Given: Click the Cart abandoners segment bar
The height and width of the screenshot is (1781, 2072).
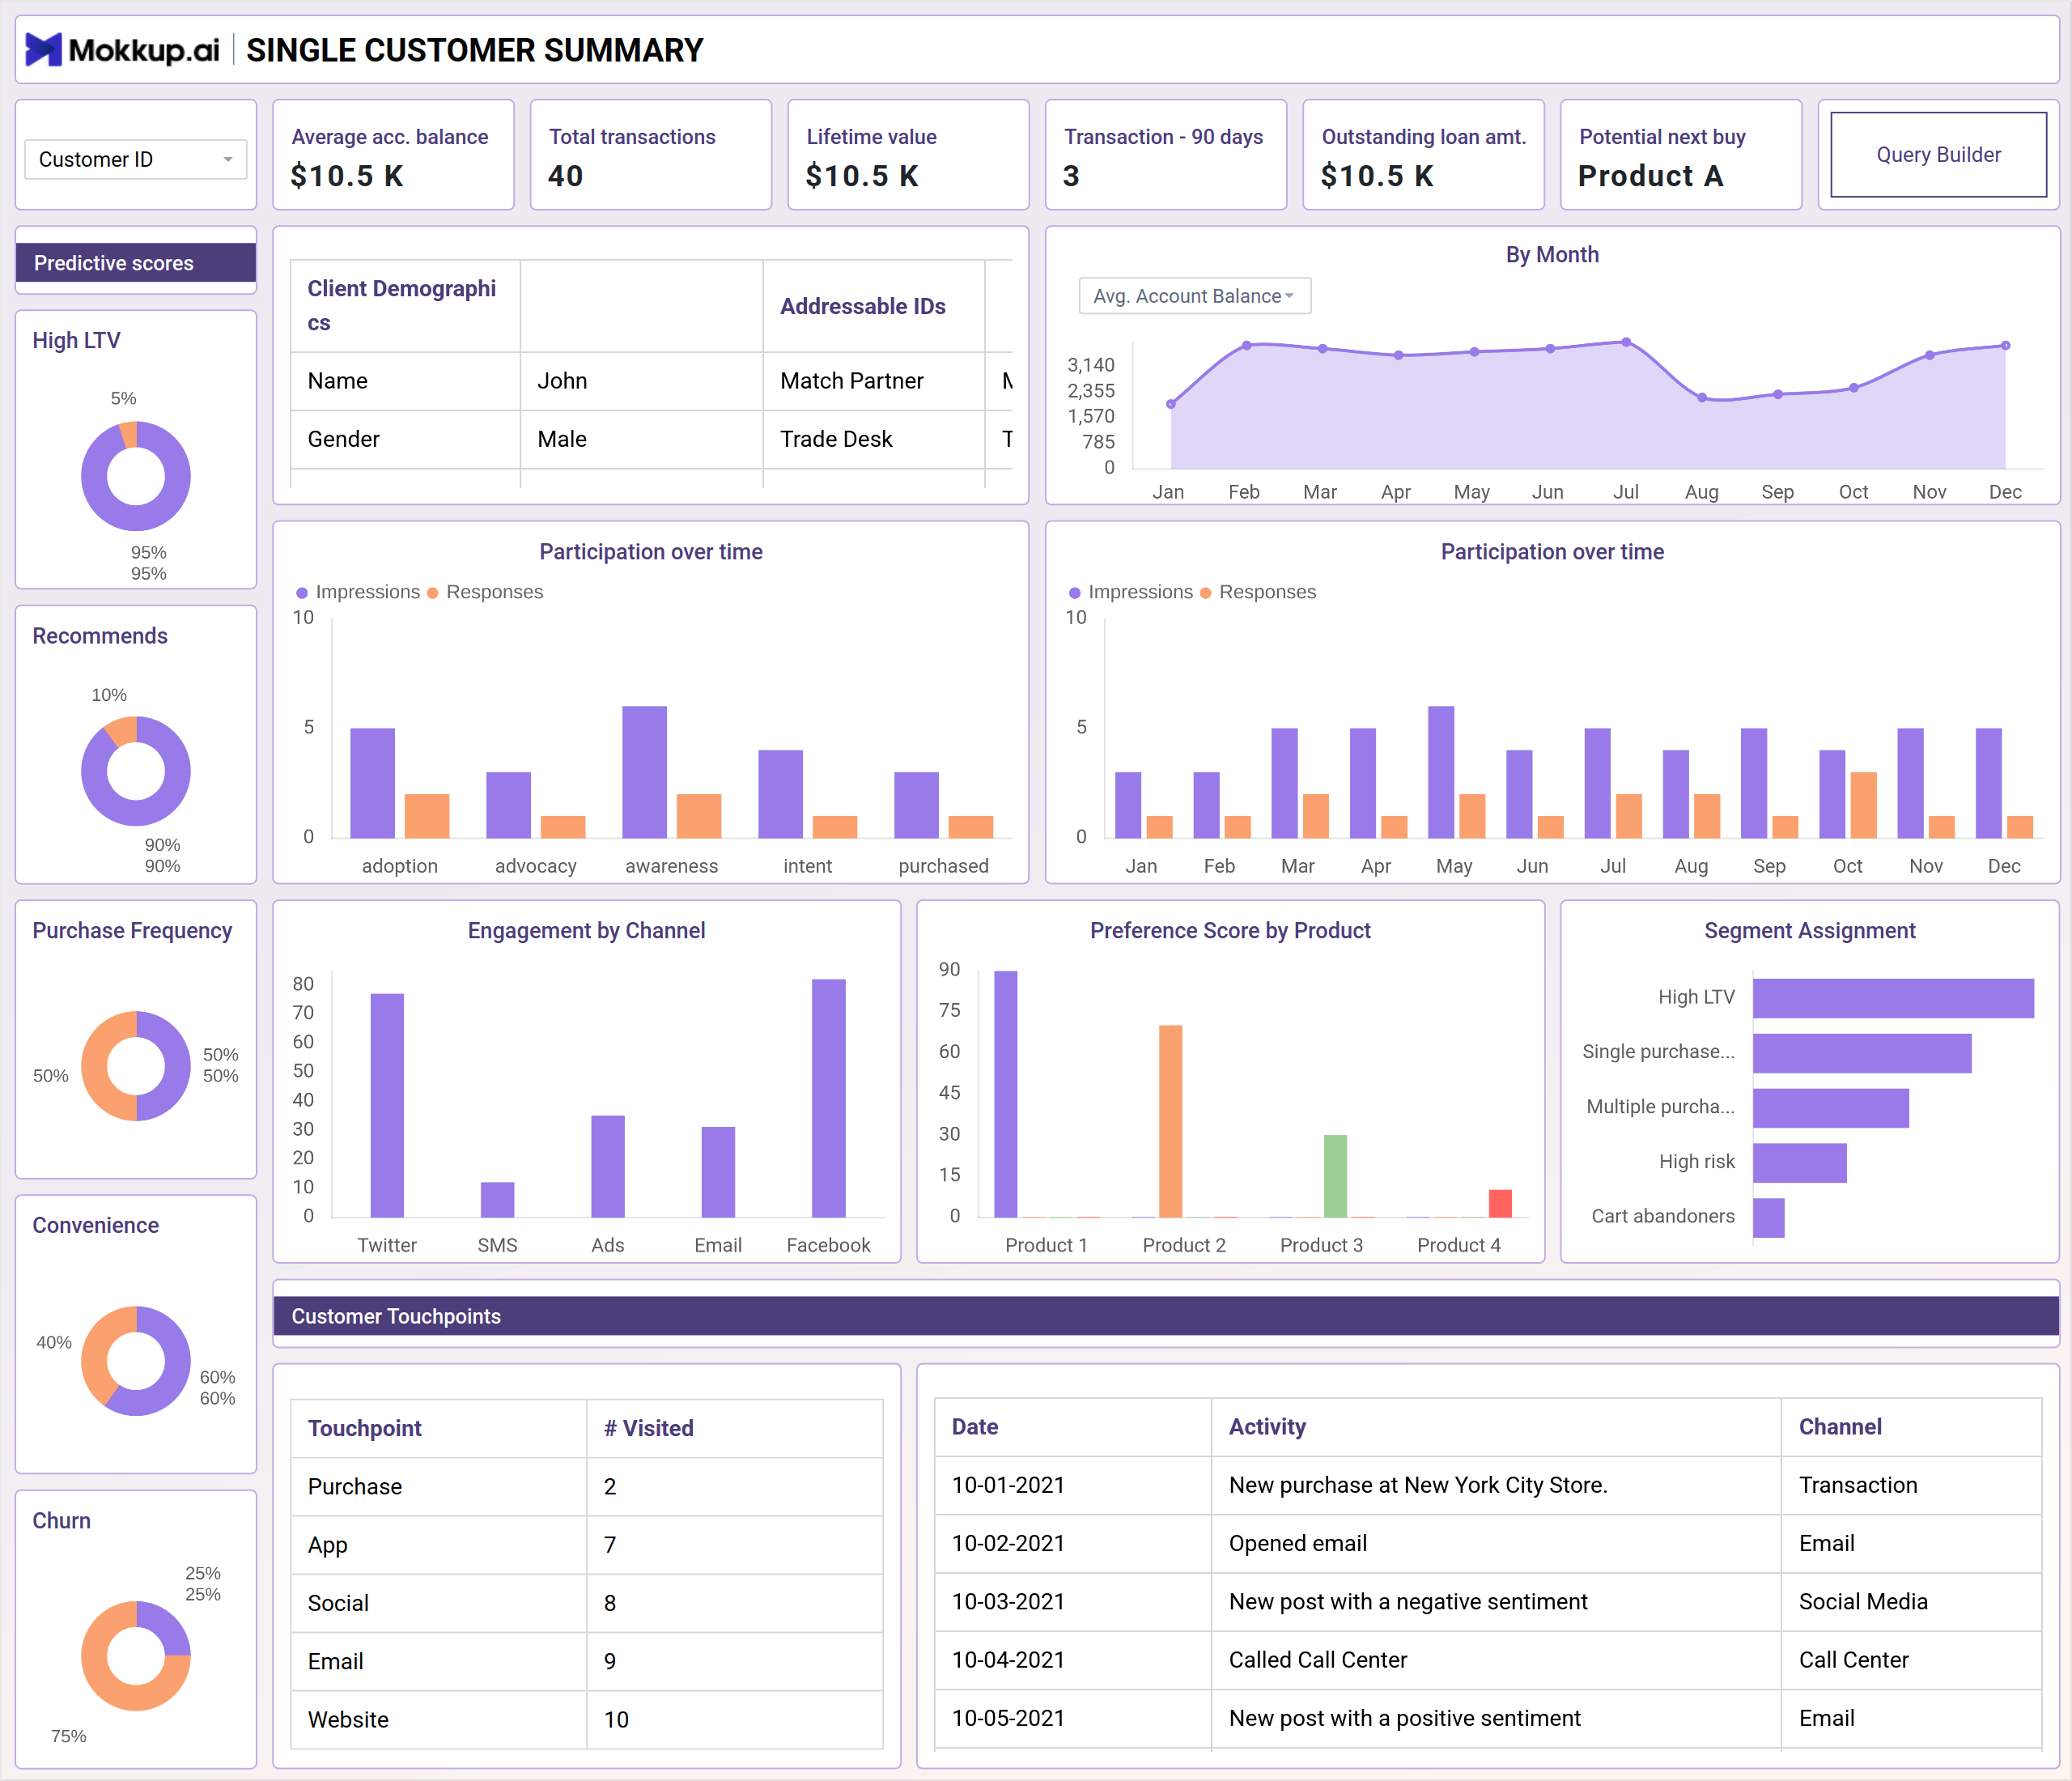Looking at the screenshot, I should tap(1769, 1218).
